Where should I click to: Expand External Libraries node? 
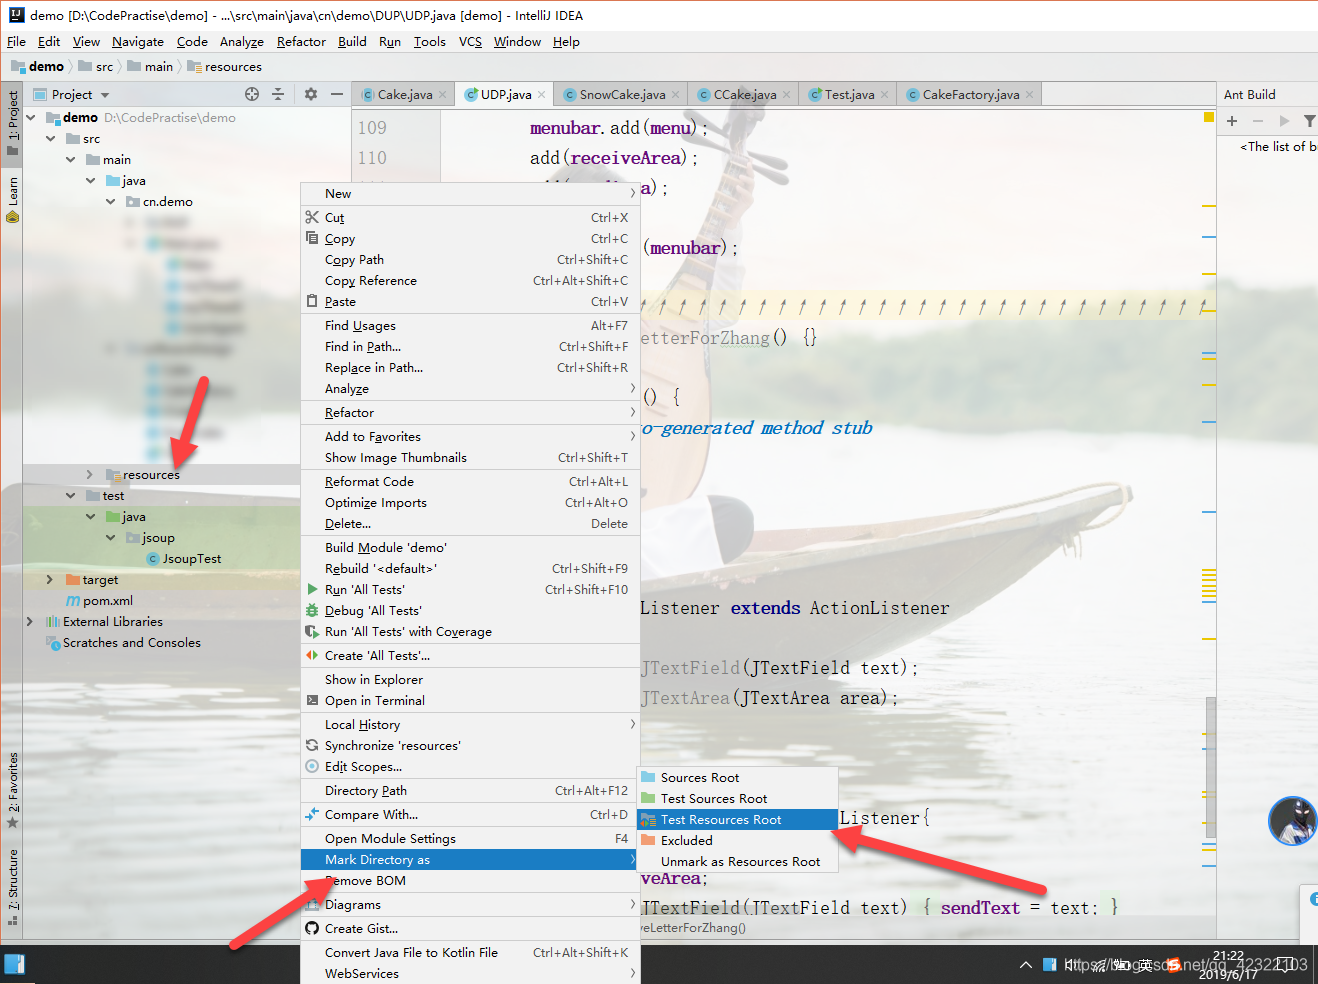(30, 621)
